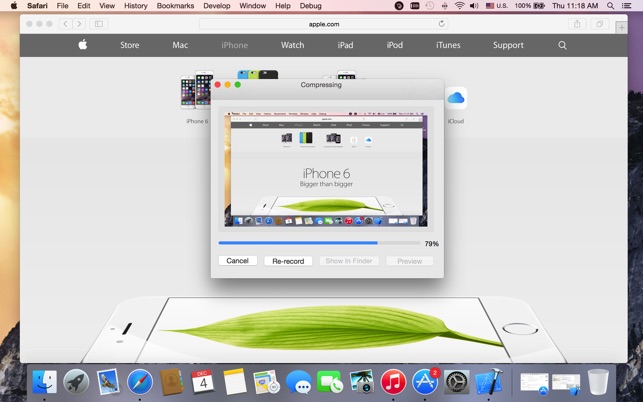Open App Store icon with badge
The width and height of the screenshot is (643, 402).
(x=425, y=382)
